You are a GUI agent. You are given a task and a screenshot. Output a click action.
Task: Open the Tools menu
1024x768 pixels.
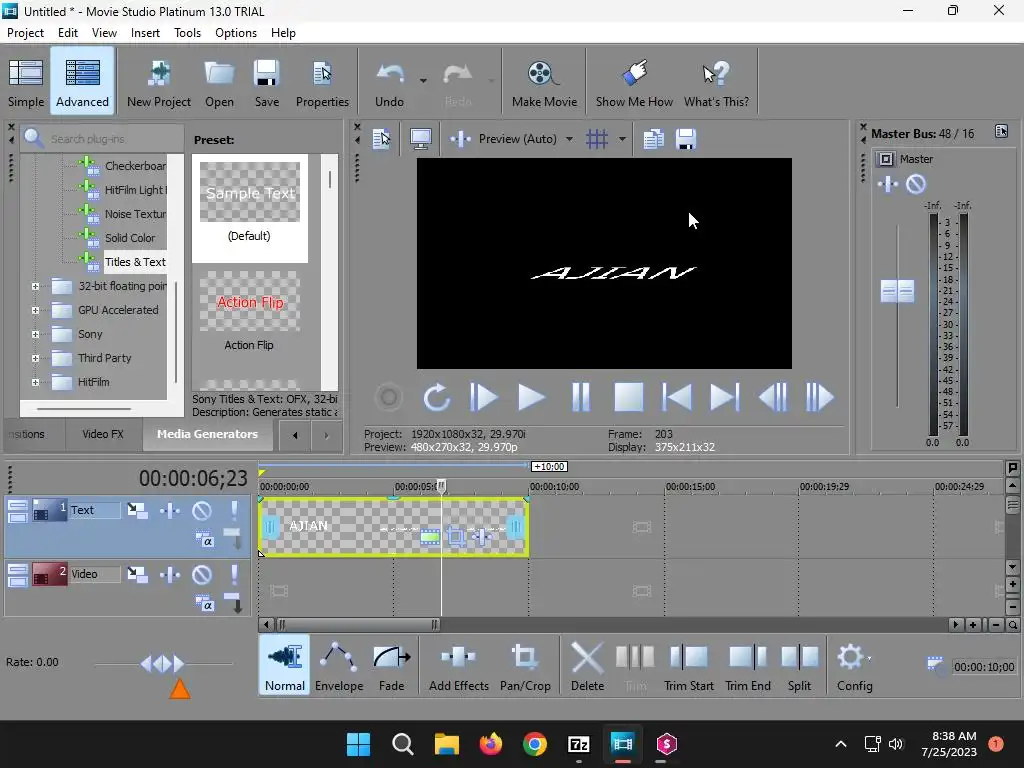187,33
